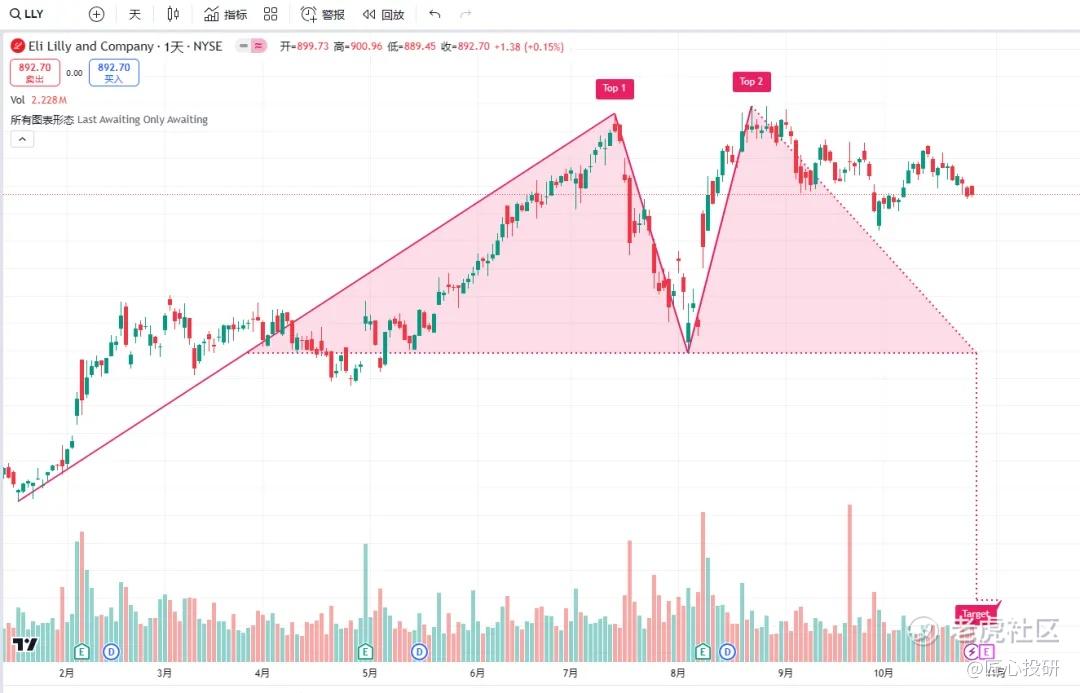The image size is (1080, 693).
Task: Click the May dividend D marker
Action: click(419, 651)
